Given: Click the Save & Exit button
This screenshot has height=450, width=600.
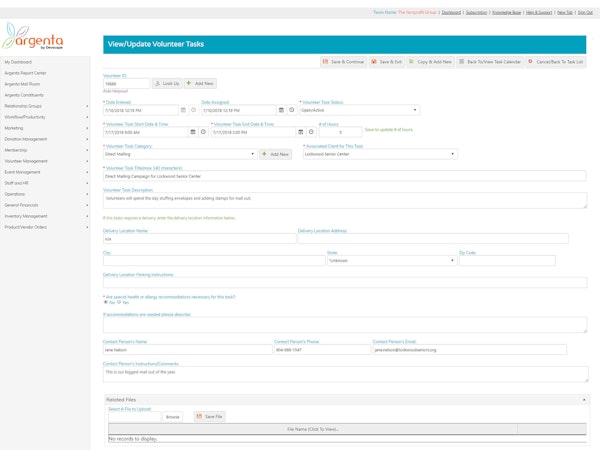Looking at the screenshot, I should tap(386, 62).
